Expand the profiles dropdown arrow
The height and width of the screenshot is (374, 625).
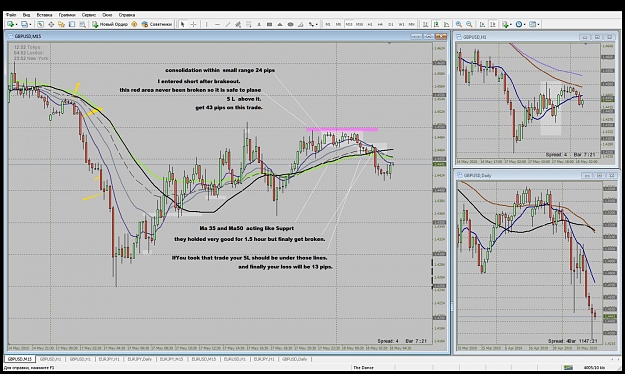tap(30, 24)
